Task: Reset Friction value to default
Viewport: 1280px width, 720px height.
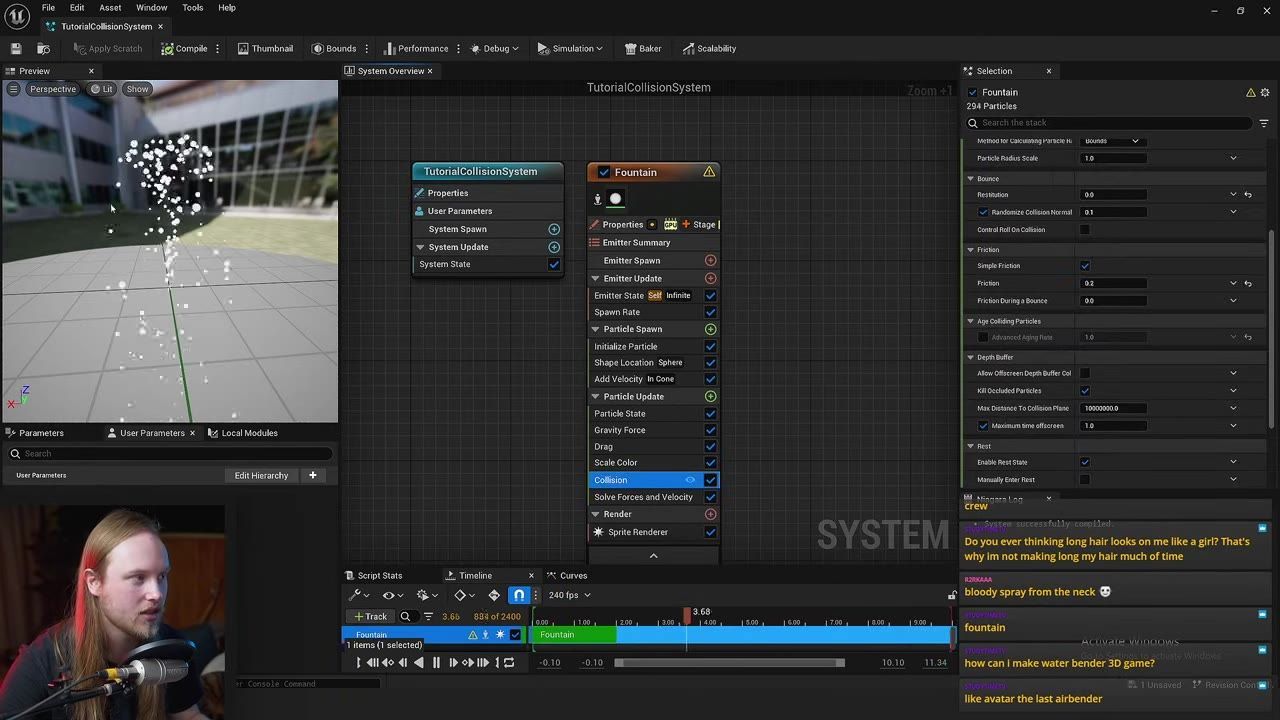Action: pos(1248,283)
